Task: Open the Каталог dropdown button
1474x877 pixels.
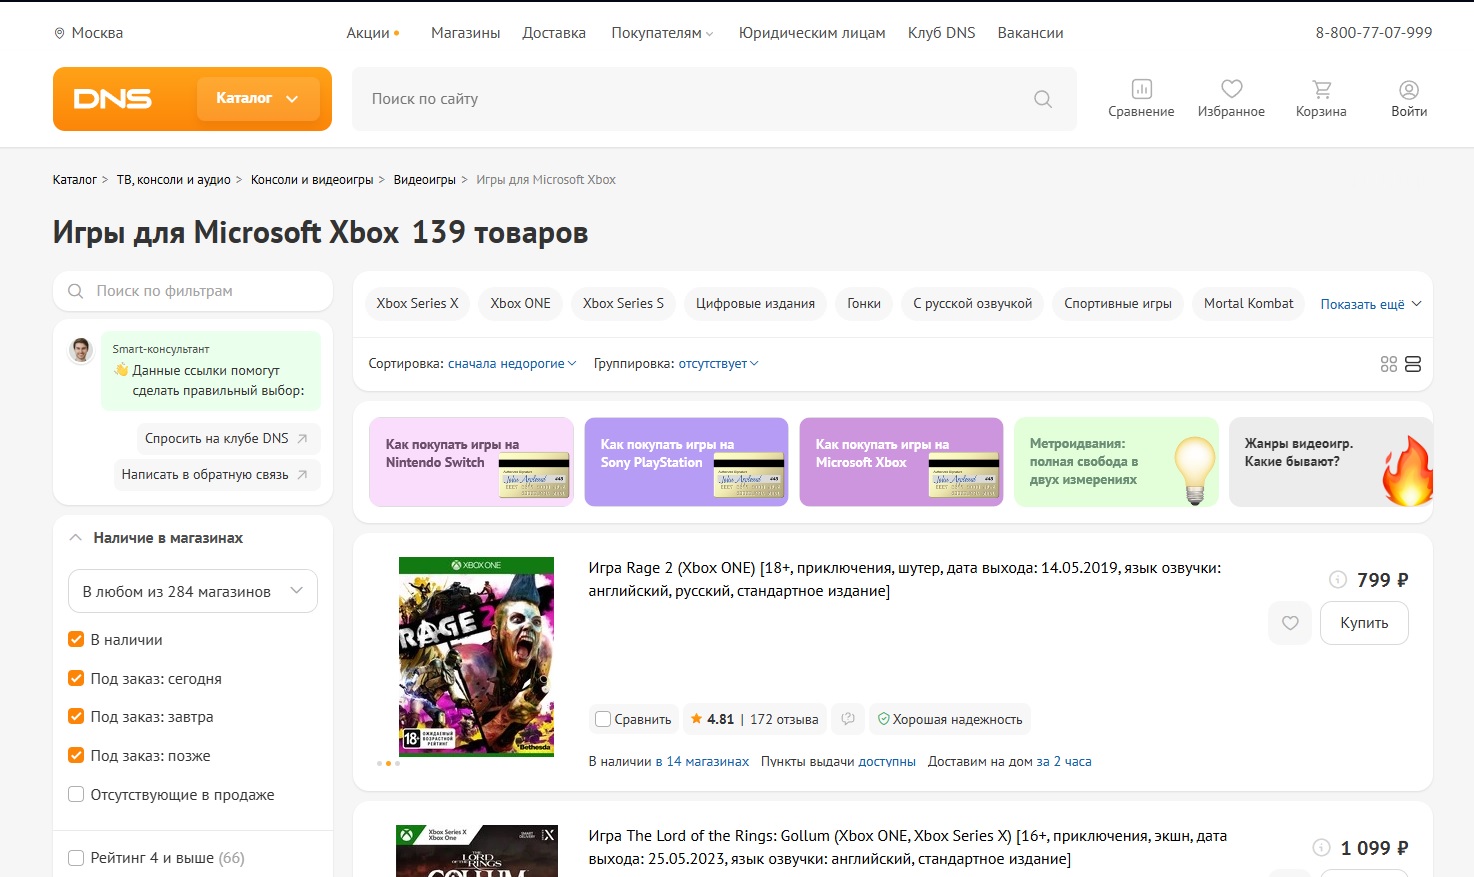Action: click(x=258, y=98)
